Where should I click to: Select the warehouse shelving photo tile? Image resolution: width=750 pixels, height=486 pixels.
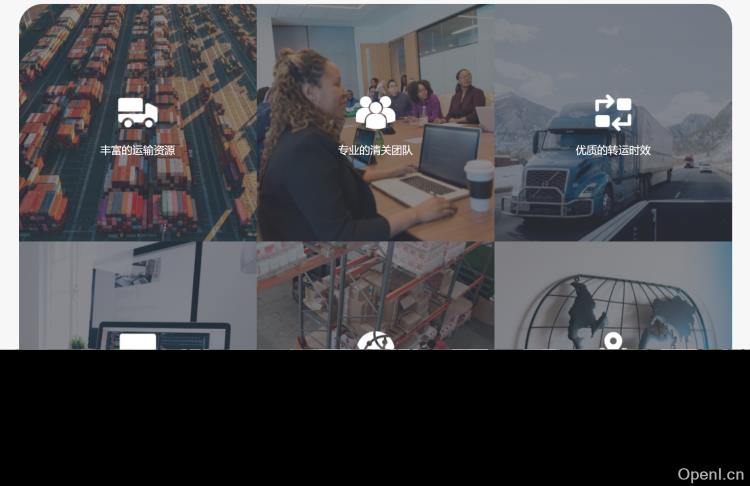tap(375, 295)
